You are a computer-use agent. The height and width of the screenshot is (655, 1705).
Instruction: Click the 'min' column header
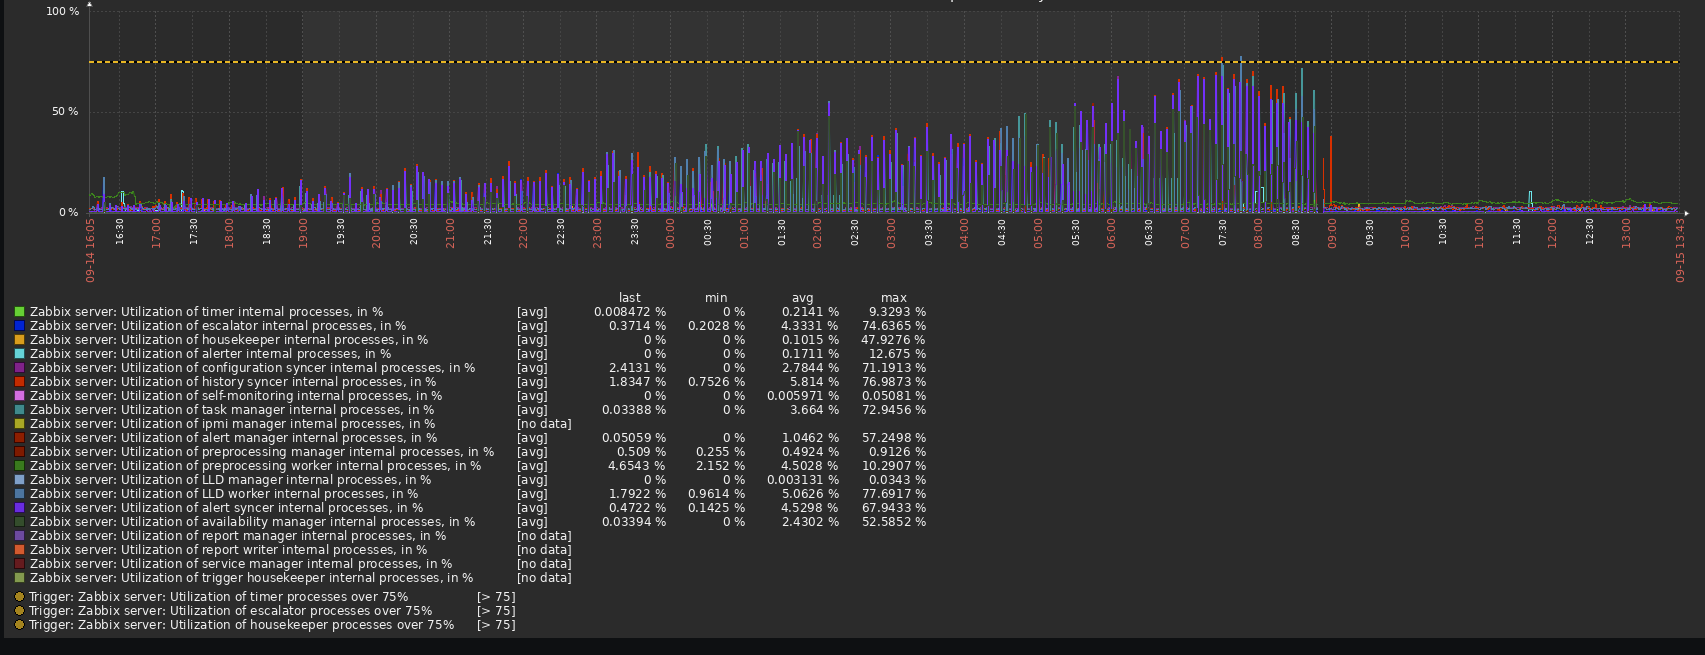716,298
